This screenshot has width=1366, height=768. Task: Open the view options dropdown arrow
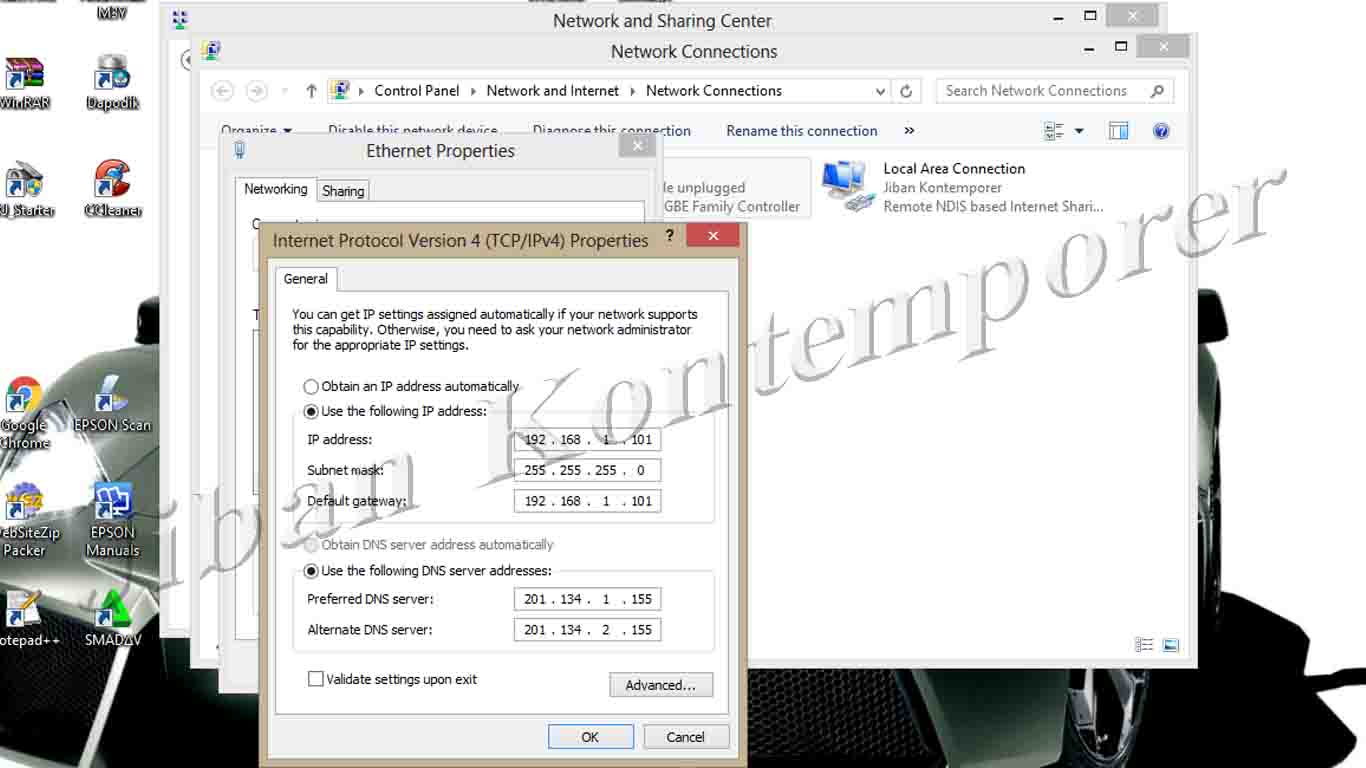pyautogui.click(x=1079, y=131)
